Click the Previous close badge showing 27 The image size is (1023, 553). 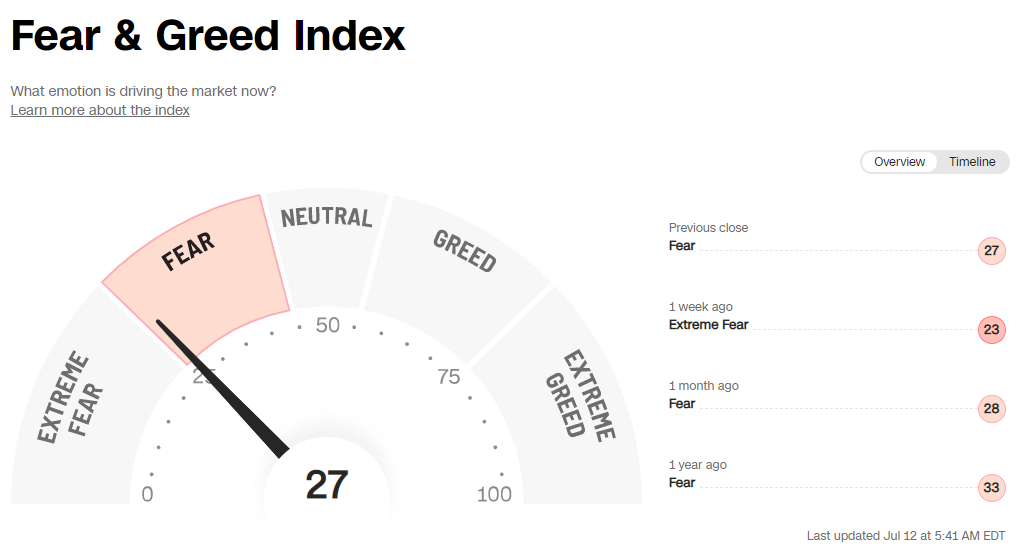pos(991,250)
